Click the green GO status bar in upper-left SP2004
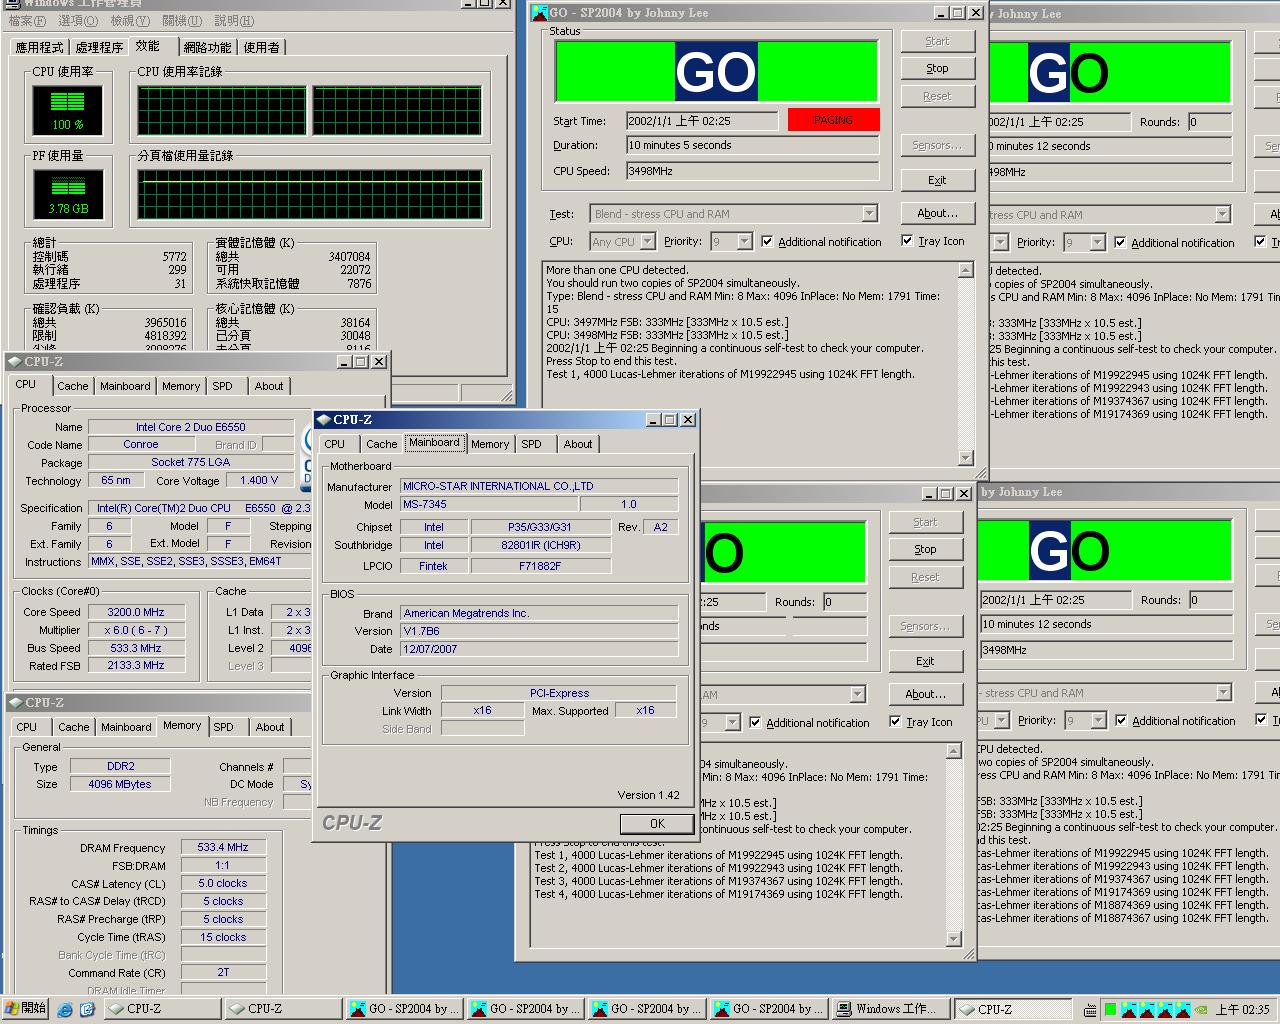The width and height of the screenshot is (1280, 1024). pyautogui.click(x=716, y=71)
